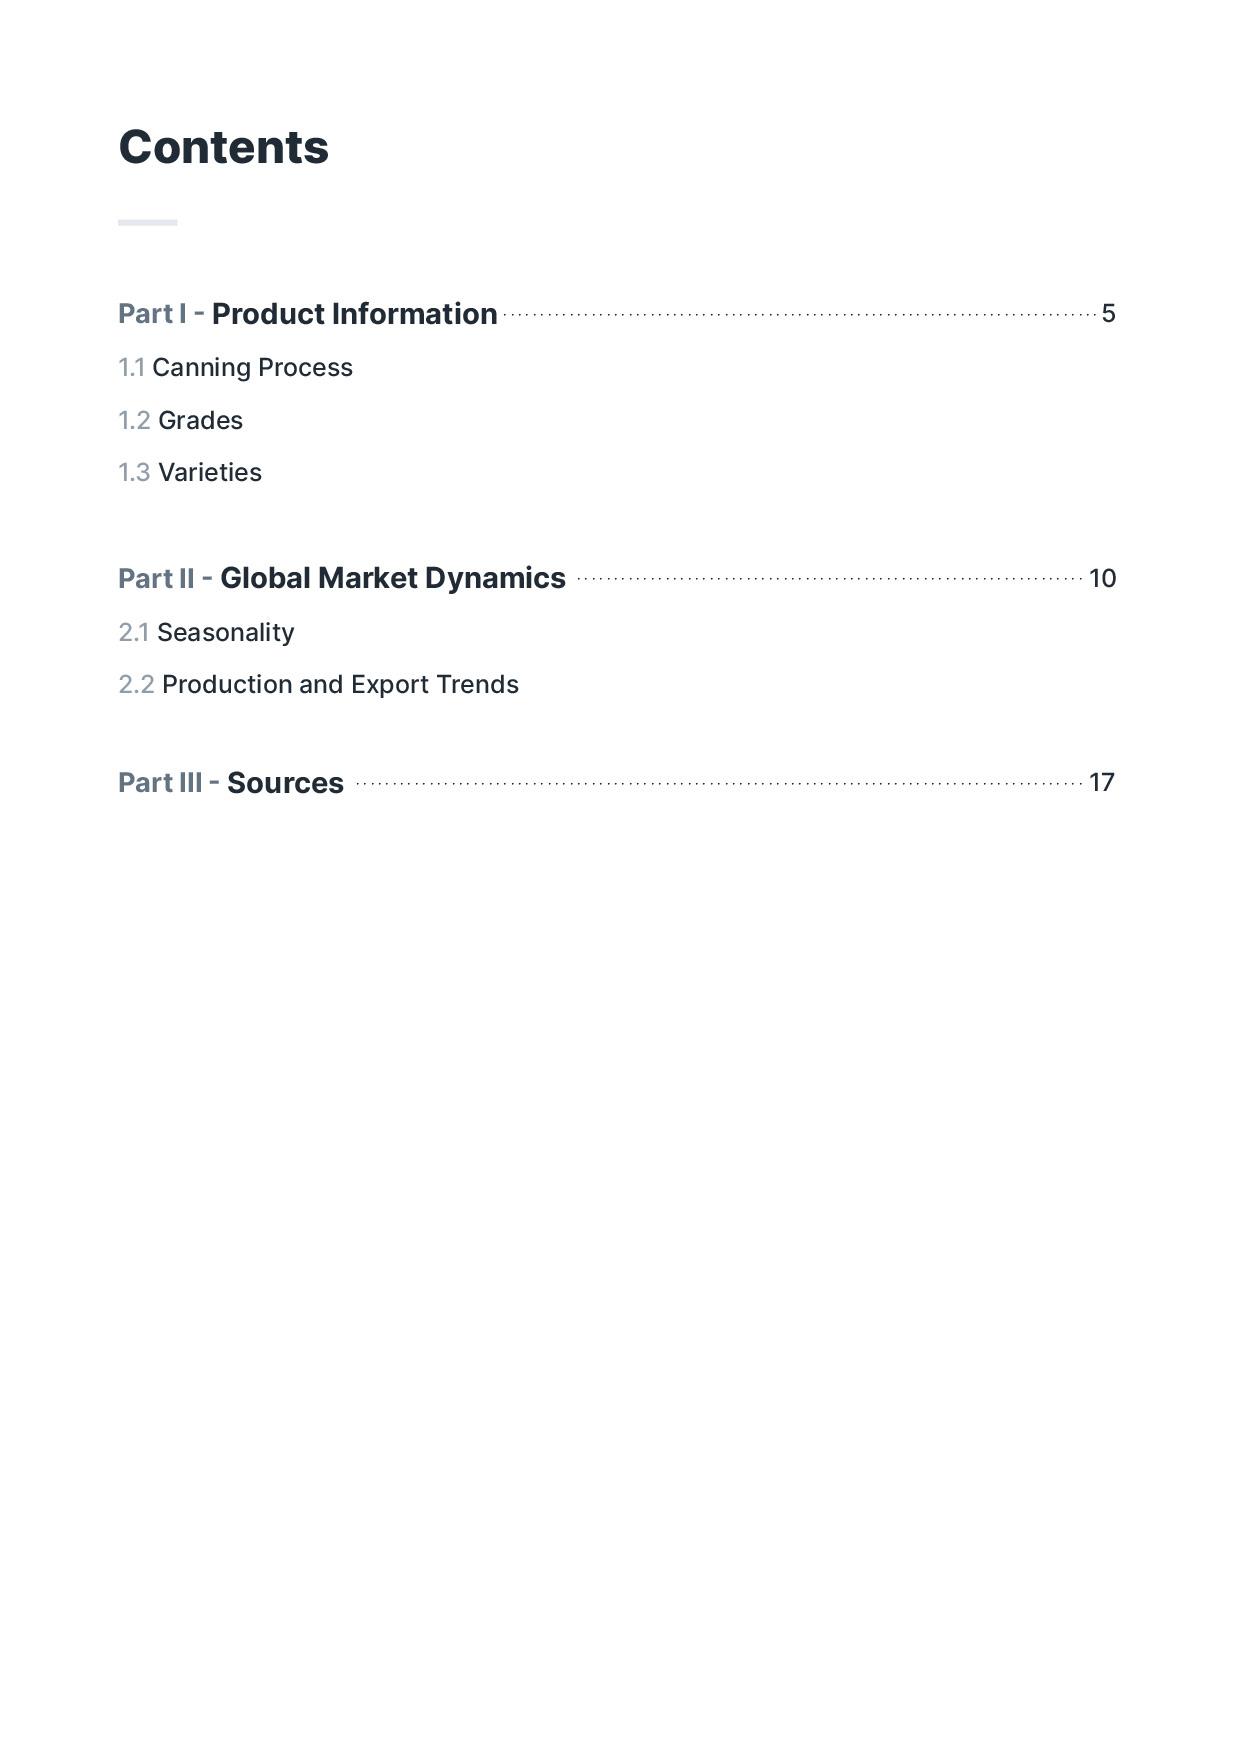Jump to the Sources section title

pyautogui.click(x=285, y=783)
